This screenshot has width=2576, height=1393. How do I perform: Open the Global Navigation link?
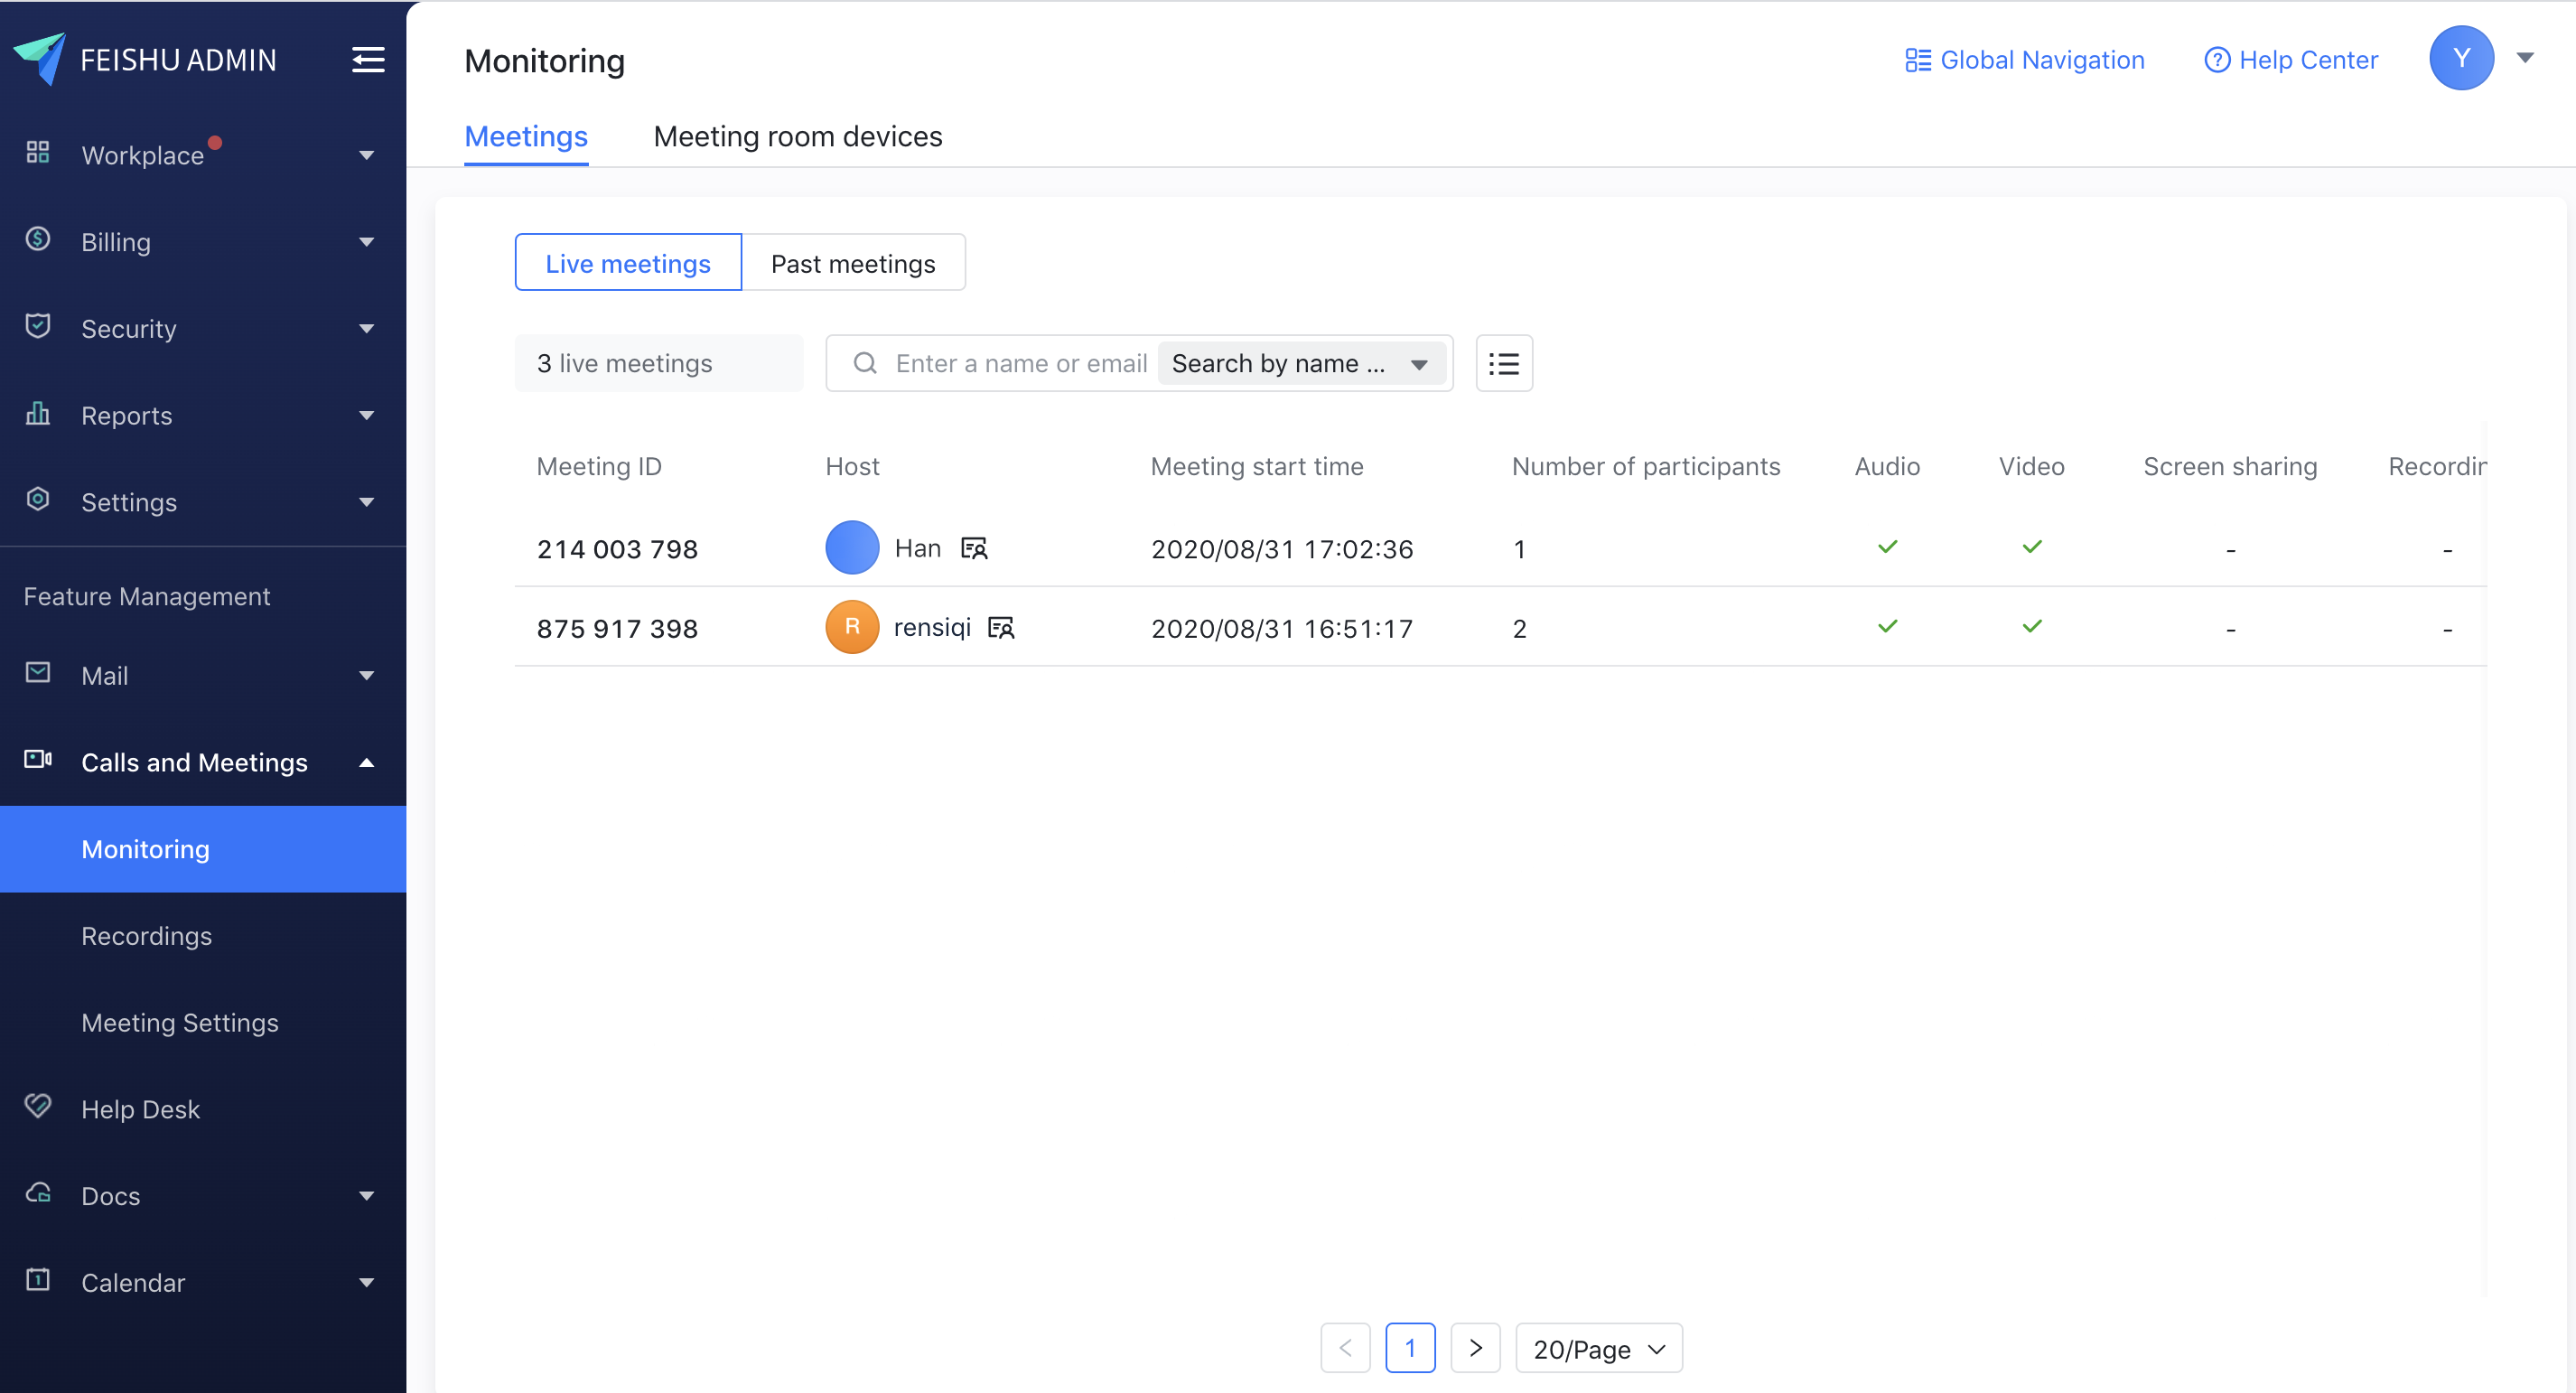point(2024,60)
